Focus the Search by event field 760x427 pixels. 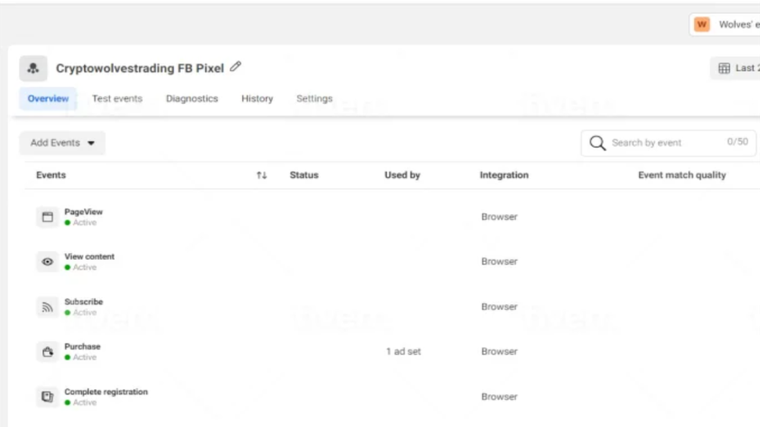tap(665, 143)
